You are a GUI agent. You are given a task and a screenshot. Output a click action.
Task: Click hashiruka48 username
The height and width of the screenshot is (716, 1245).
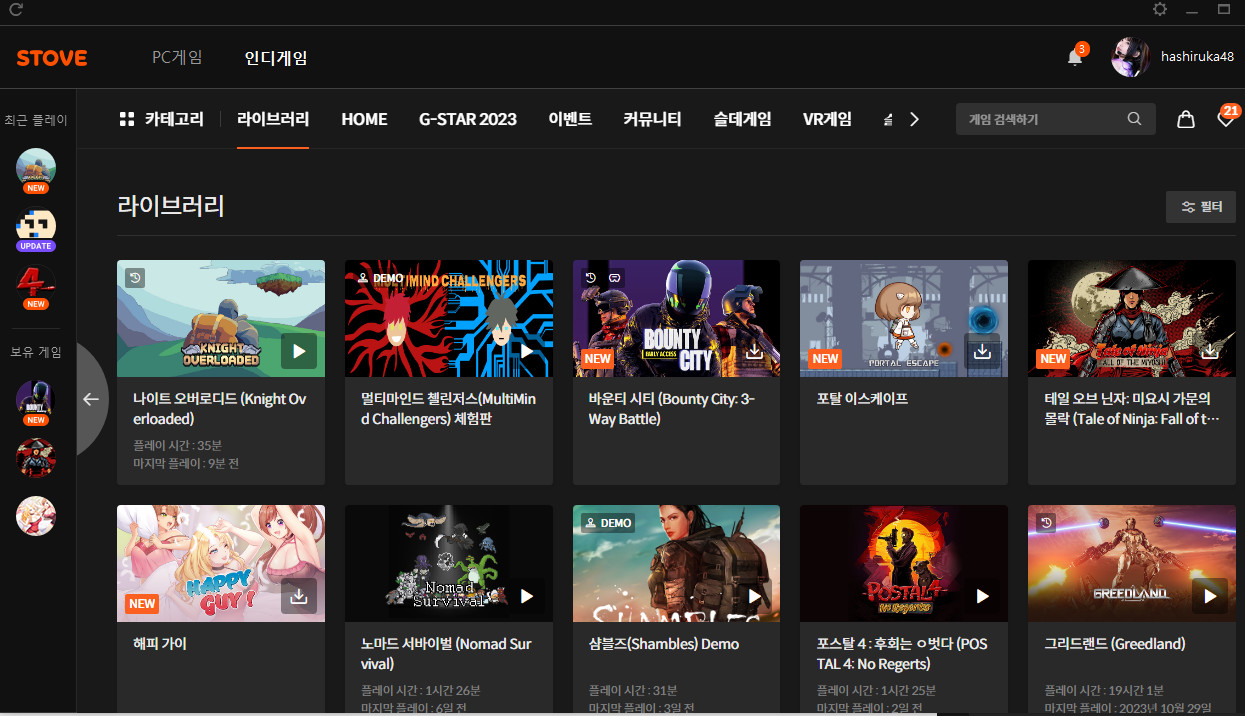(1197, 57)
